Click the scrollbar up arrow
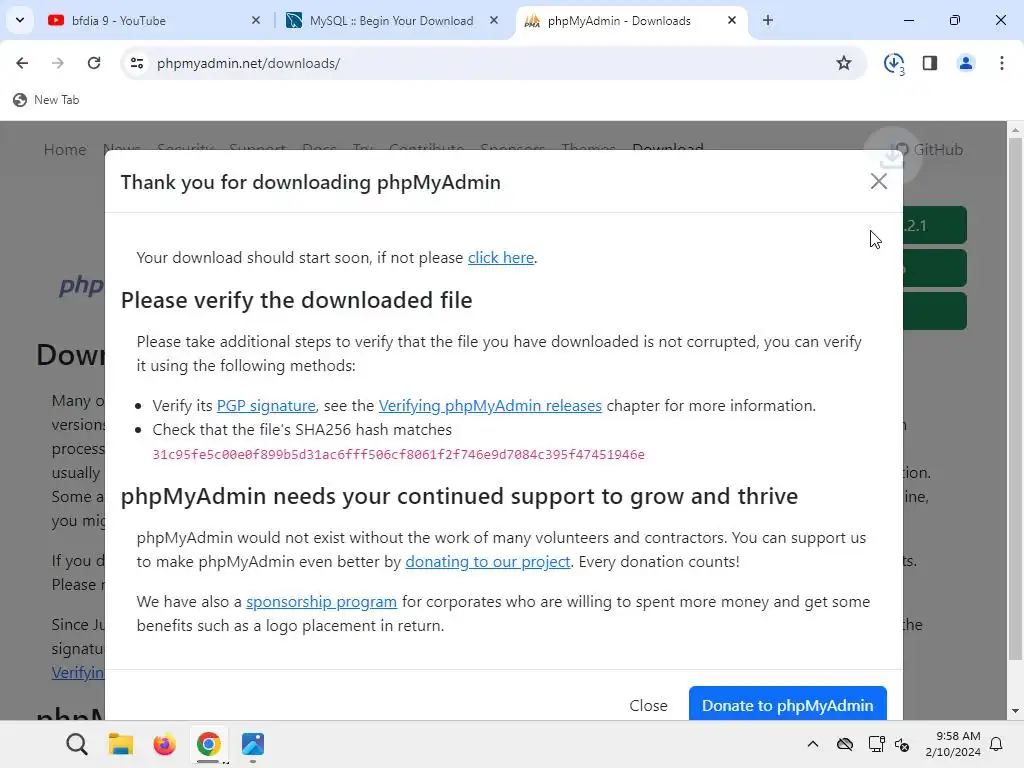This screenshot has width=1024, height=768. coord(1015,130)
